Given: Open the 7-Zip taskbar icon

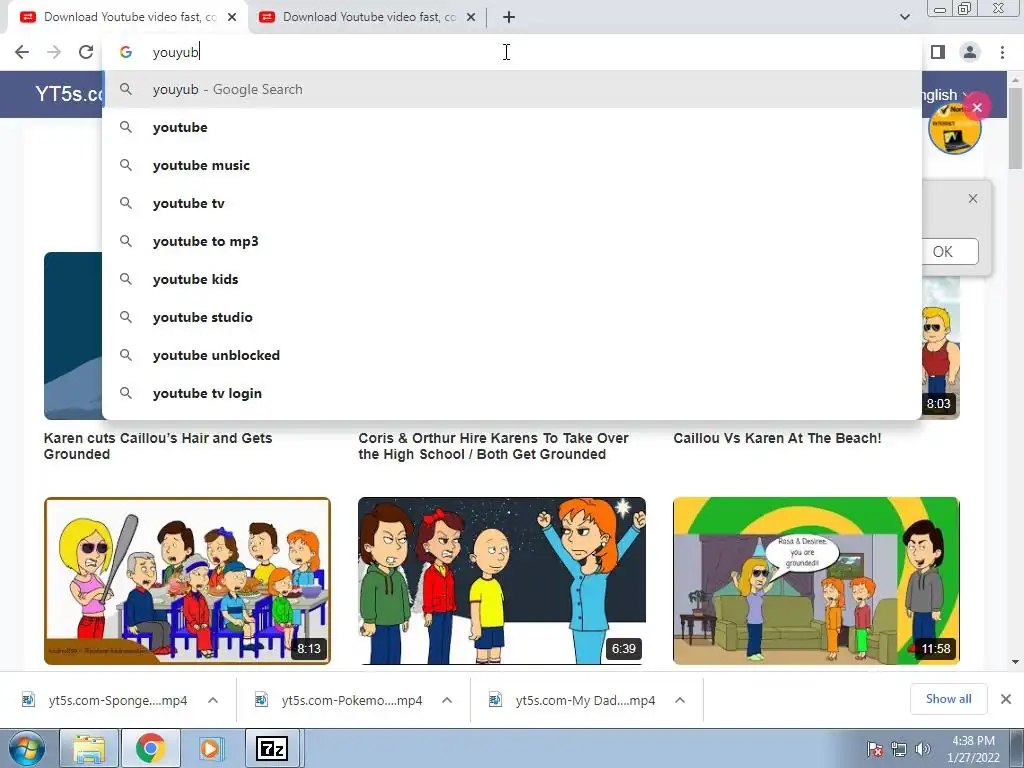Looking at the screenshot, I should 272,748.
